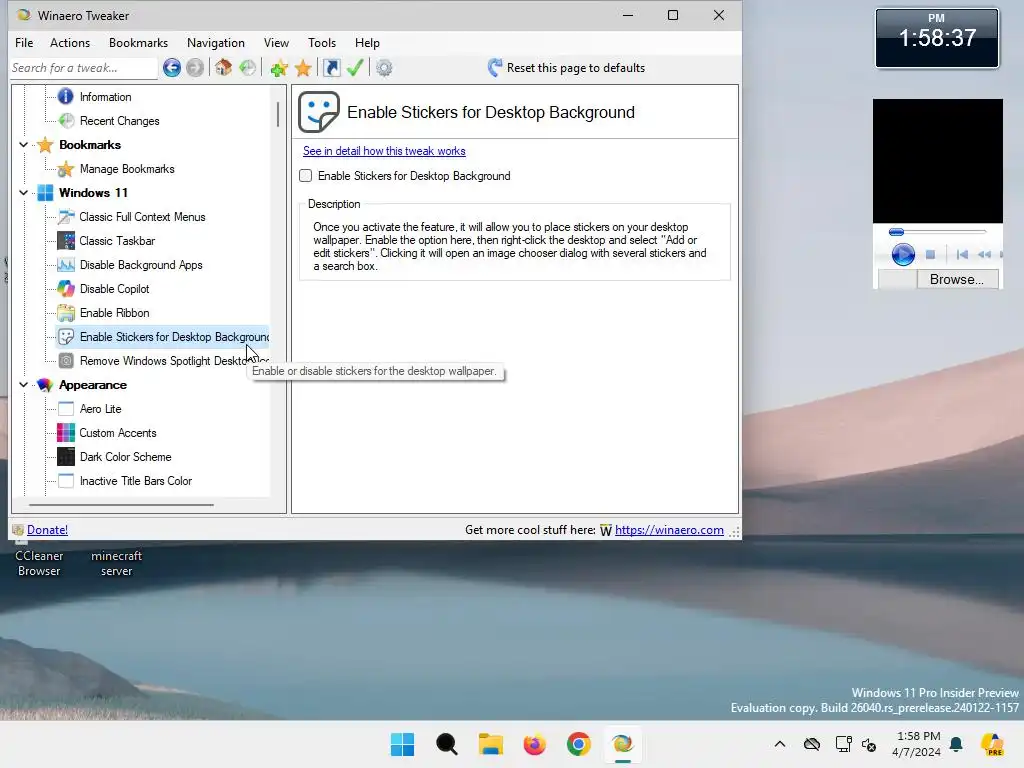Screen dimensions: 1024x768
Task: Click the large sticker icon in page header
Action: [319, 112]
